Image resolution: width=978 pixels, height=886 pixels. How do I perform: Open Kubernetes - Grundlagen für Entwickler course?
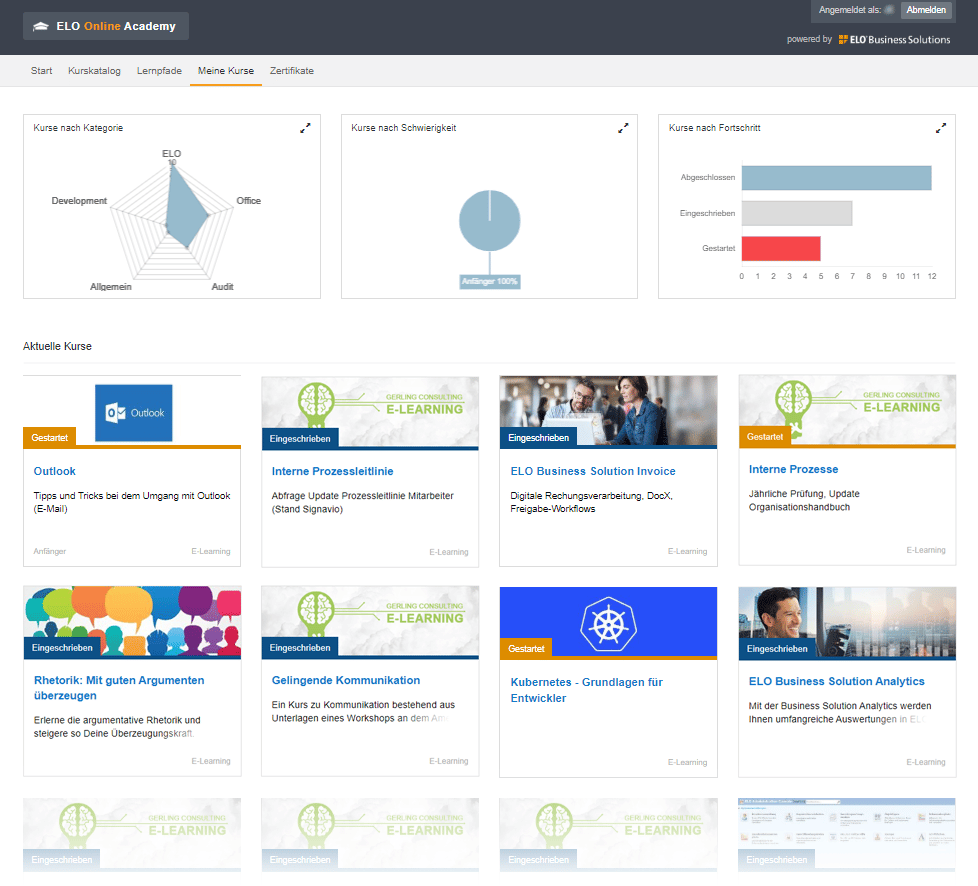586,690
